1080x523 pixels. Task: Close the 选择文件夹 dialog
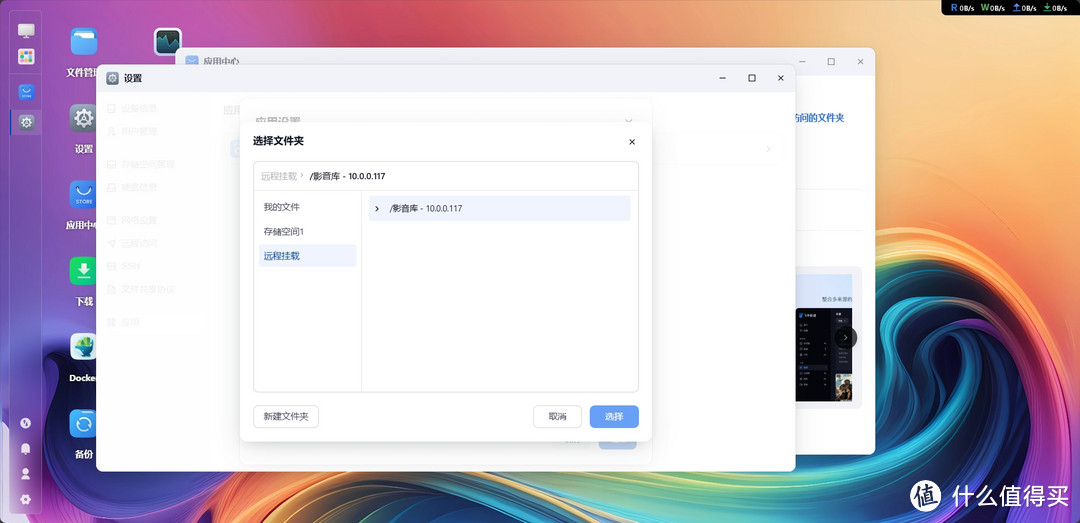tap(632, 142)
